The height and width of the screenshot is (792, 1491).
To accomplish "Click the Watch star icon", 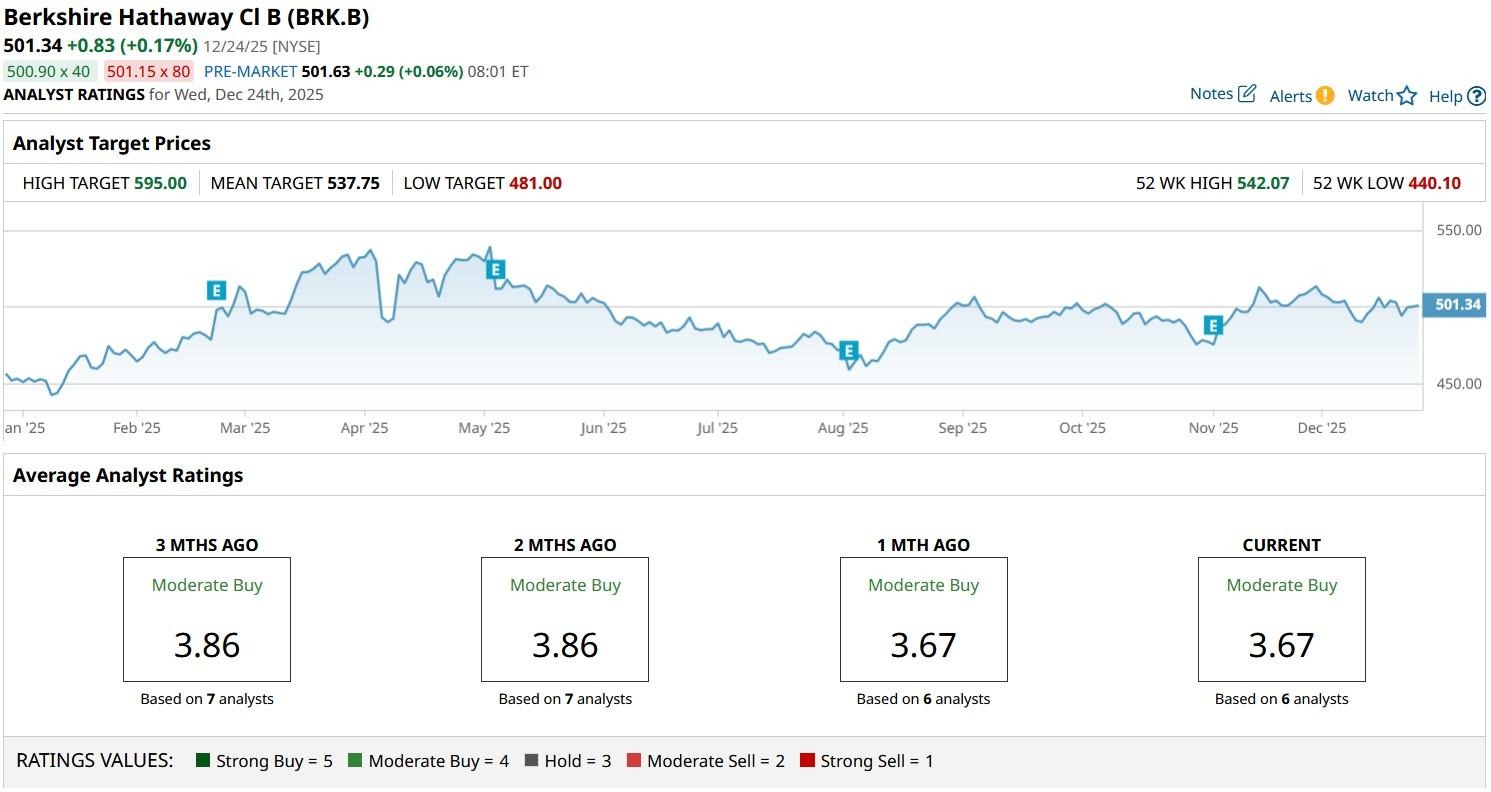I will coord(1407,96).
